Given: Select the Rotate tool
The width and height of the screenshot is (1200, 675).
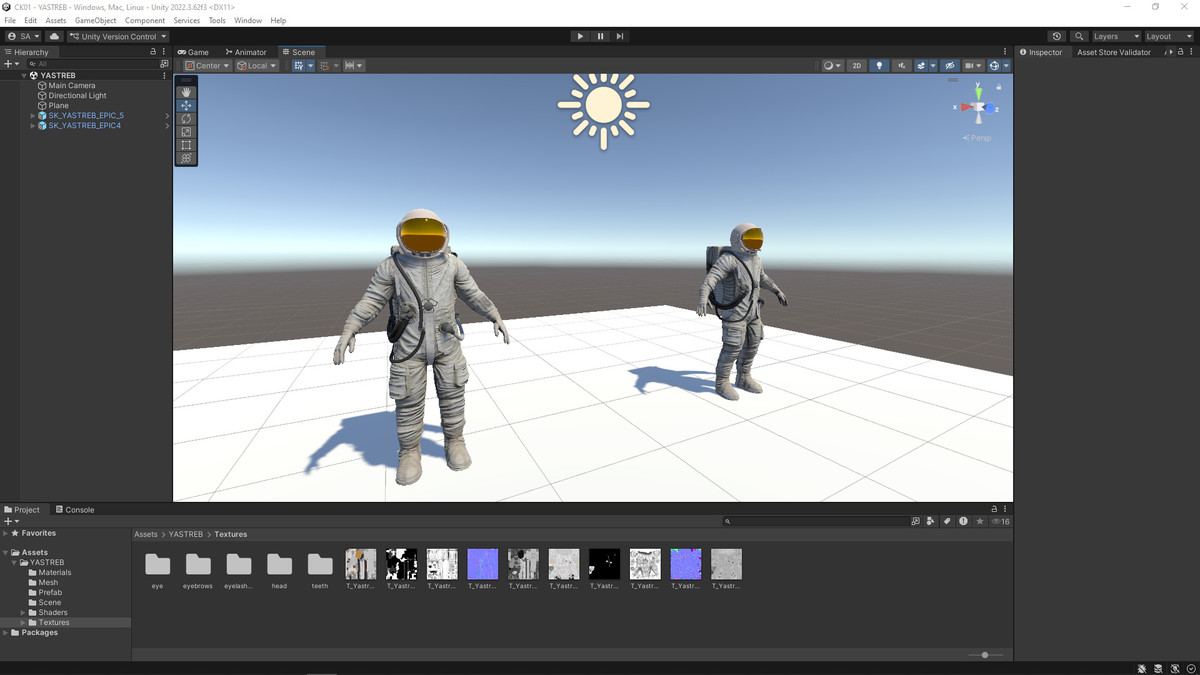Looking at the screenshot, I should (x=186, y=118).
